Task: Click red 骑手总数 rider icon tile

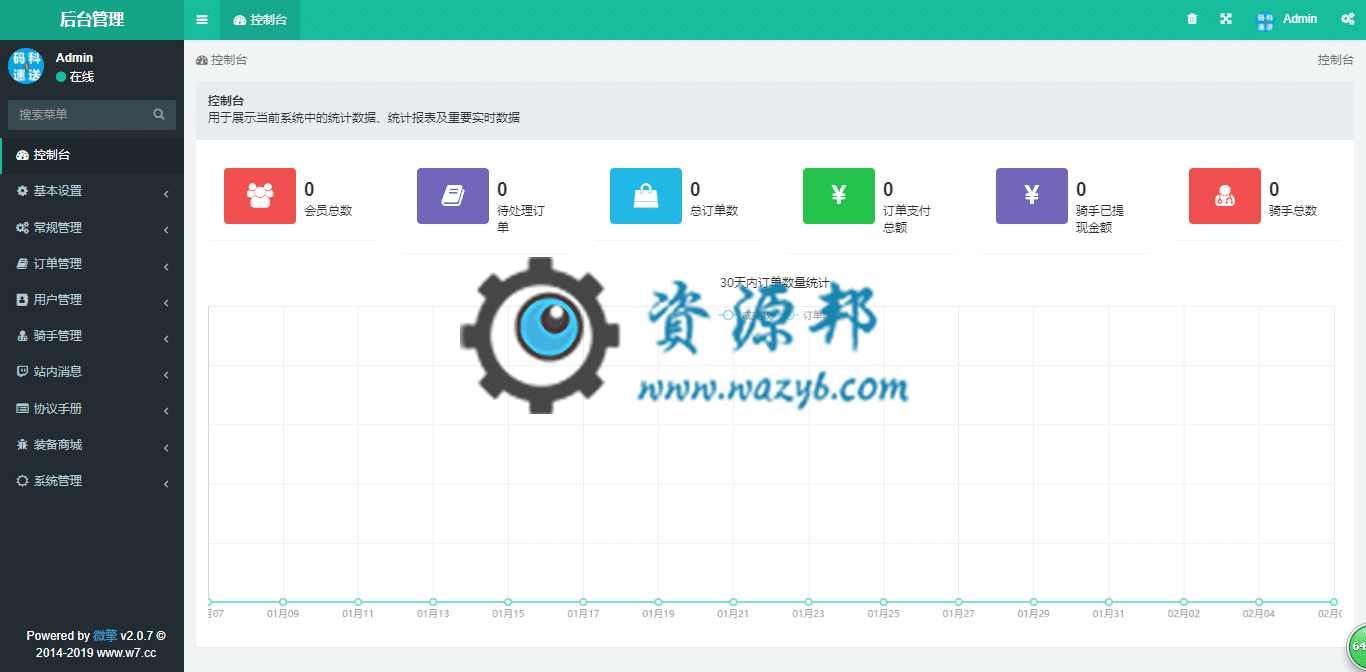Action: [x=1225, y=196]
